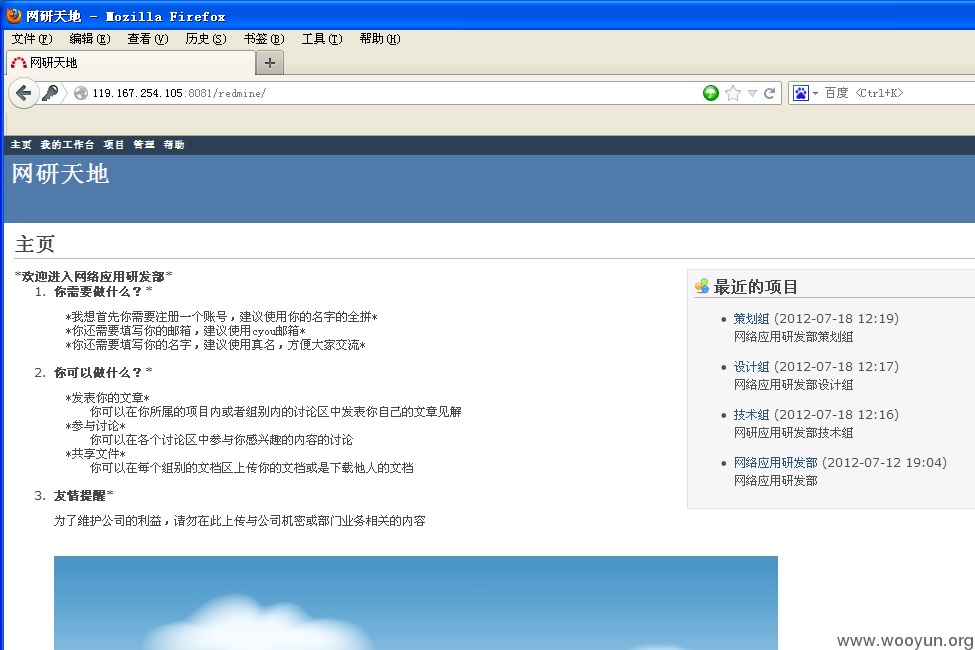The width and height of the screenshot is (975, 650).
Task: Open 我的工作台 in Redmine top menu
Action: 67,145
